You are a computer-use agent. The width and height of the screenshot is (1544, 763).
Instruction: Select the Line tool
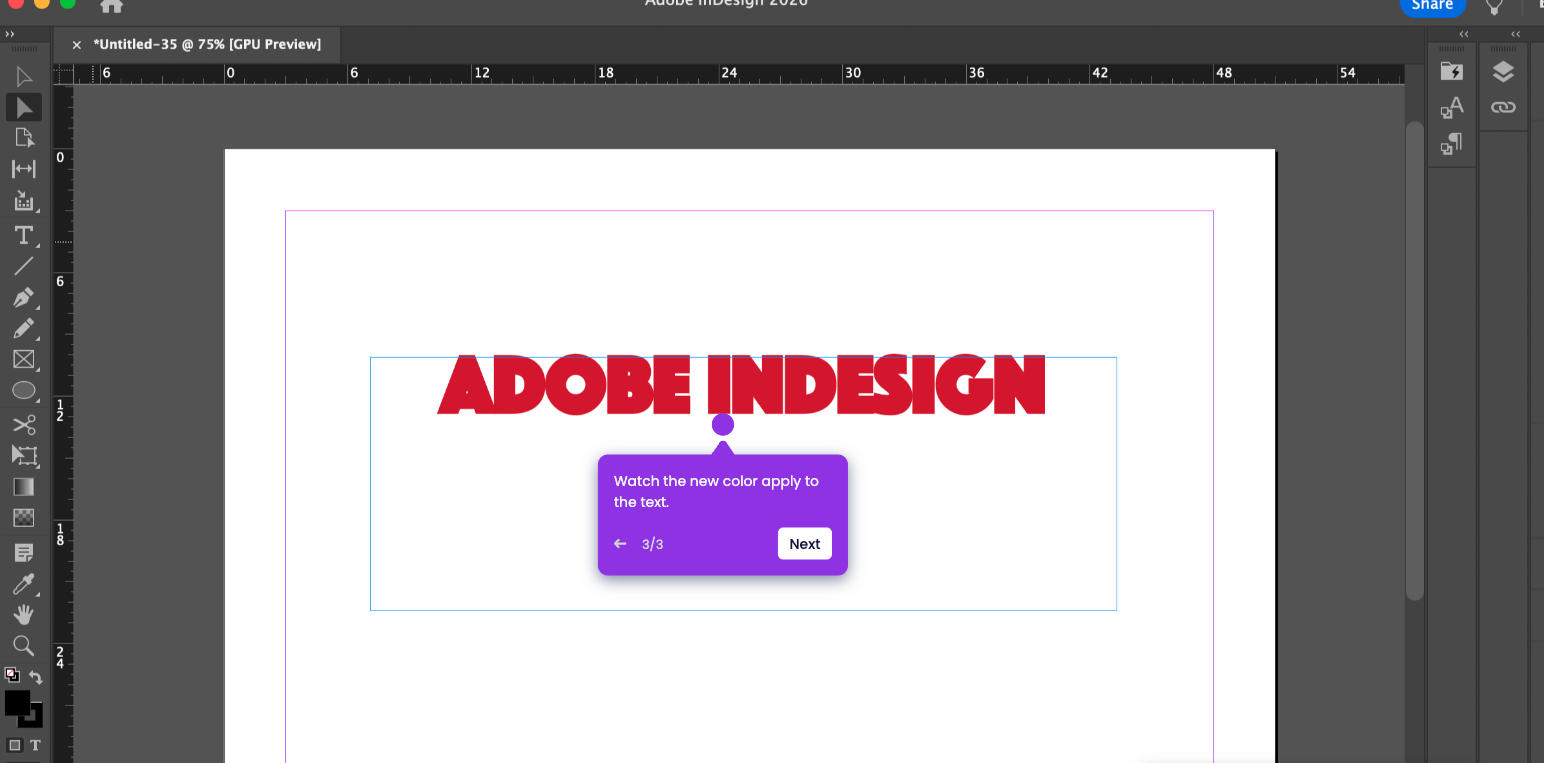24,265
